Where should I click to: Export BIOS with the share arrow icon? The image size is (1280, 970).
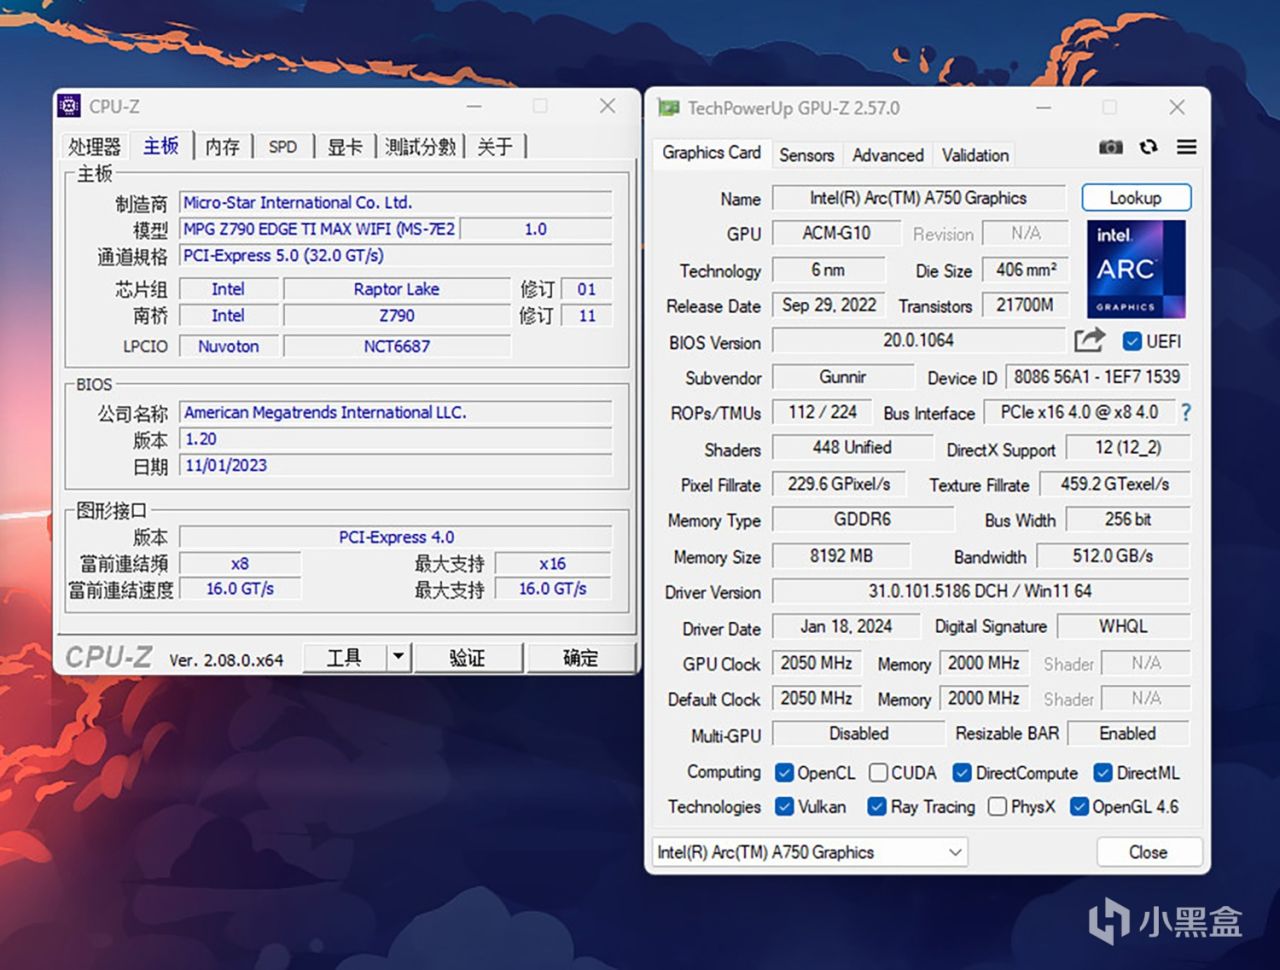pos(1090,341)
